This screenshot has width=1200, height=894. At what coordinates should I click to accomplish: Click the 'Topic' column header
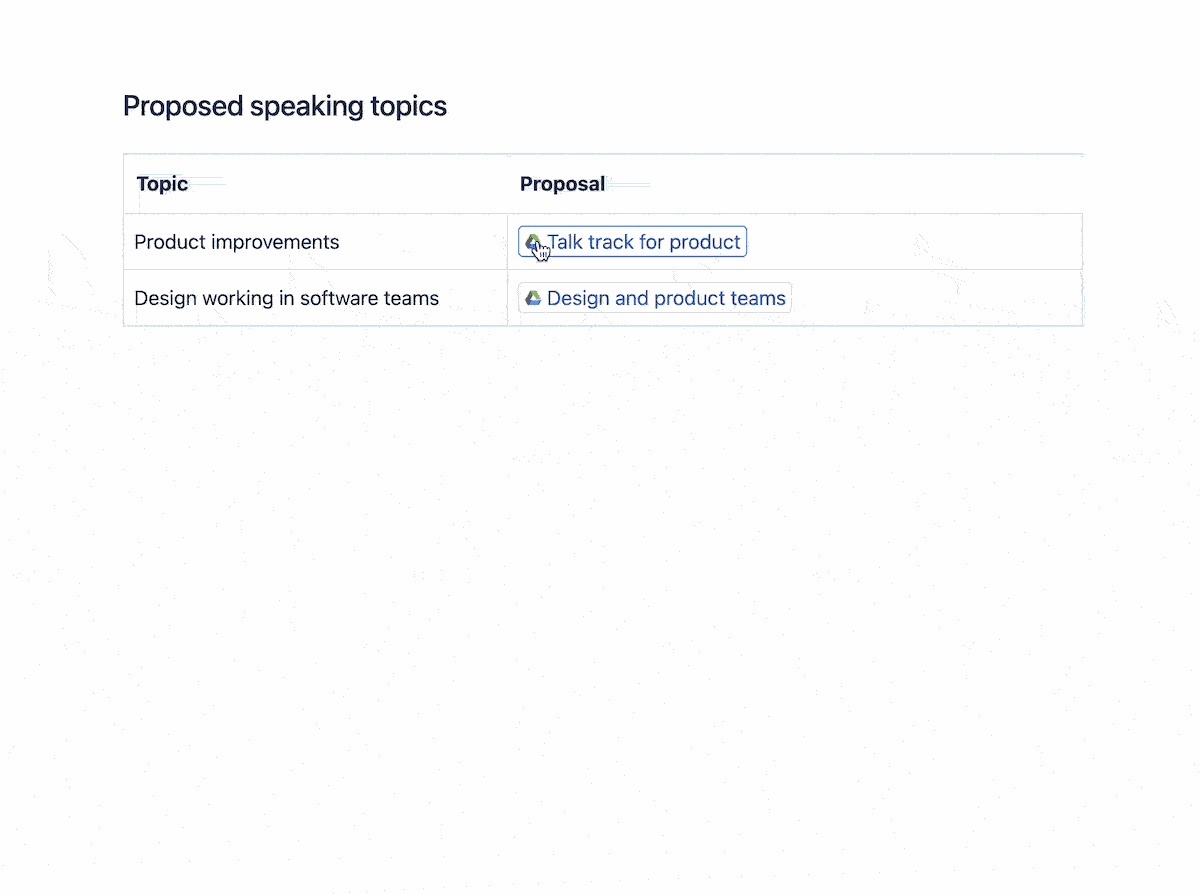[x=316, y=184]
